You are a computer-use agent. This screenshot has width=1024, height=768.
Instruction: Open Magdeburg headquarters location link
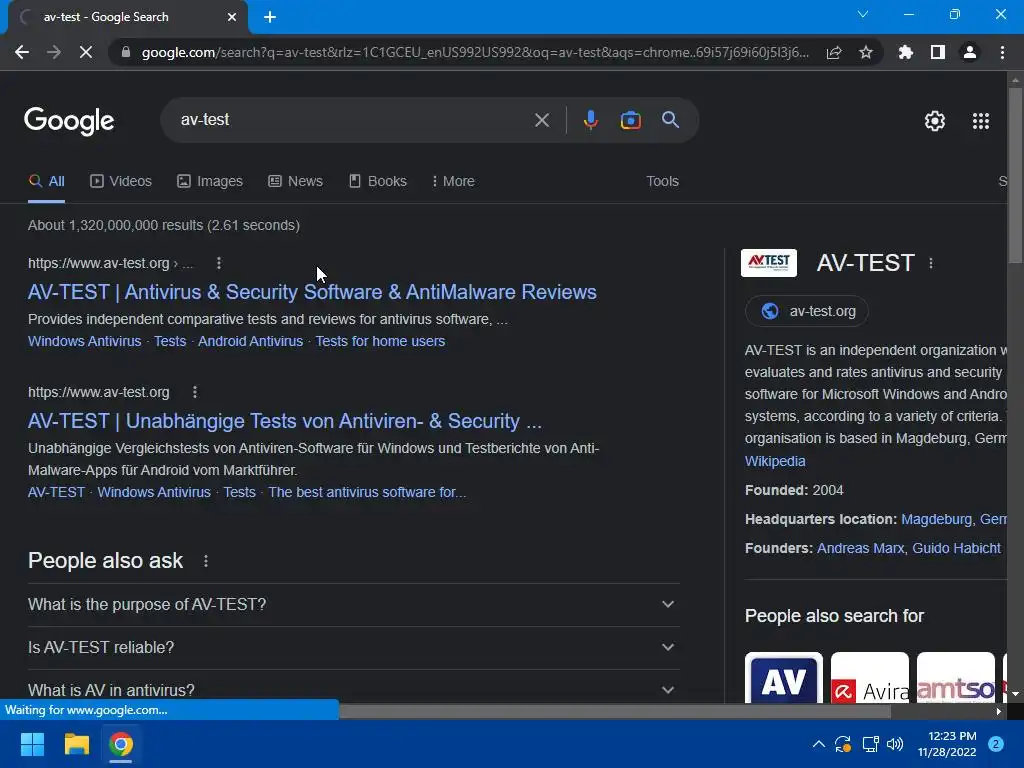click(953, 519)
